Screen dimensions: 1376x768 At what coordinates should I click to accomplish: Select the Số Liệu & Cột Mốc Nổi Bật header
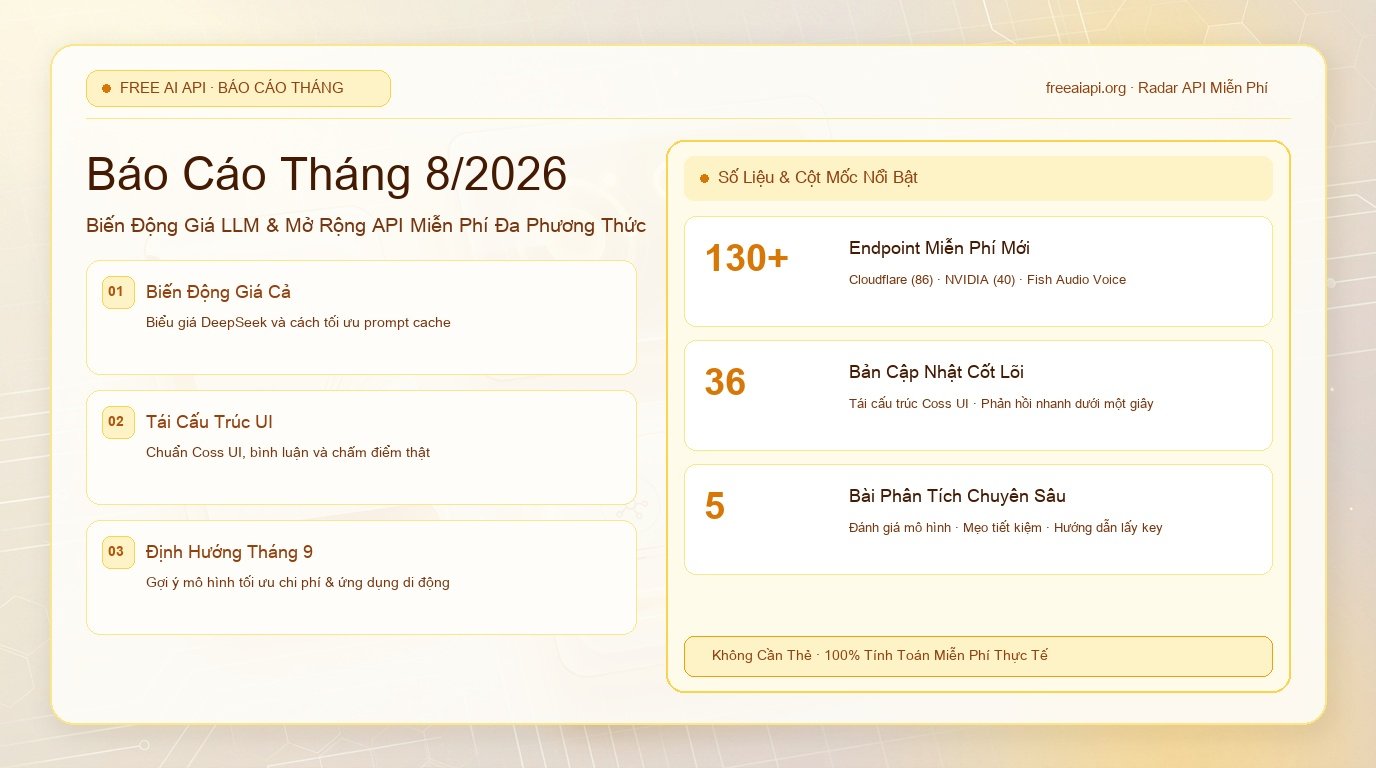[x=978, y=178]
